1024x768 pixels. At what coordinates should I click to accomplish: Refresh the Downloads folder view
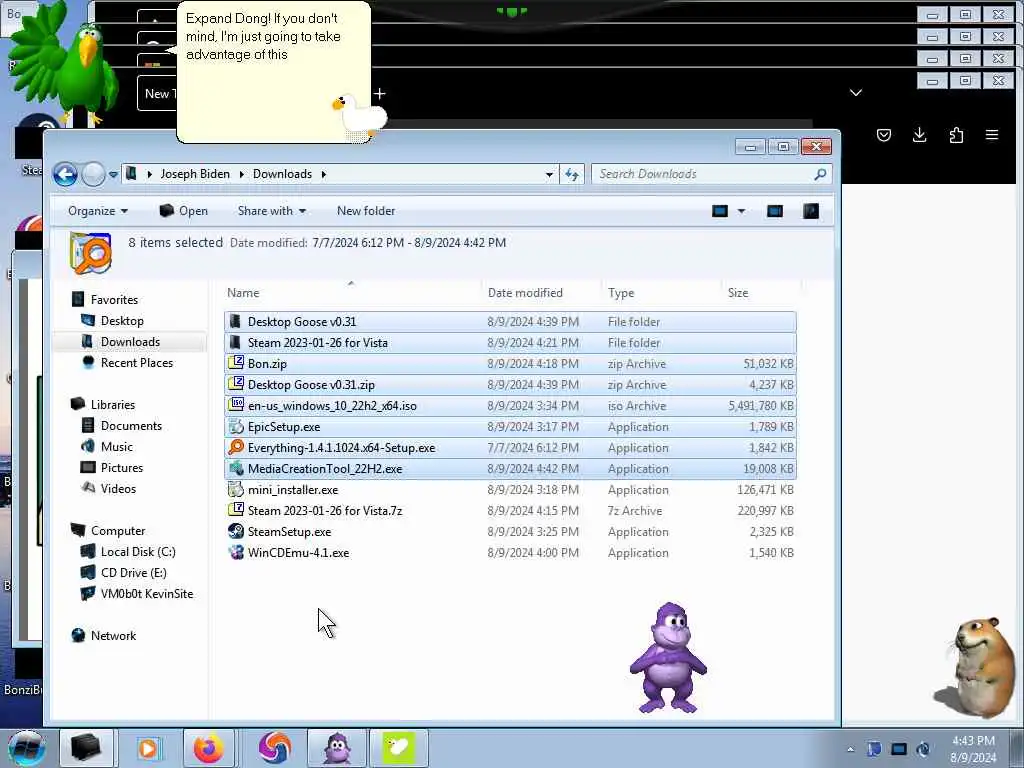(x=572, y=174)
